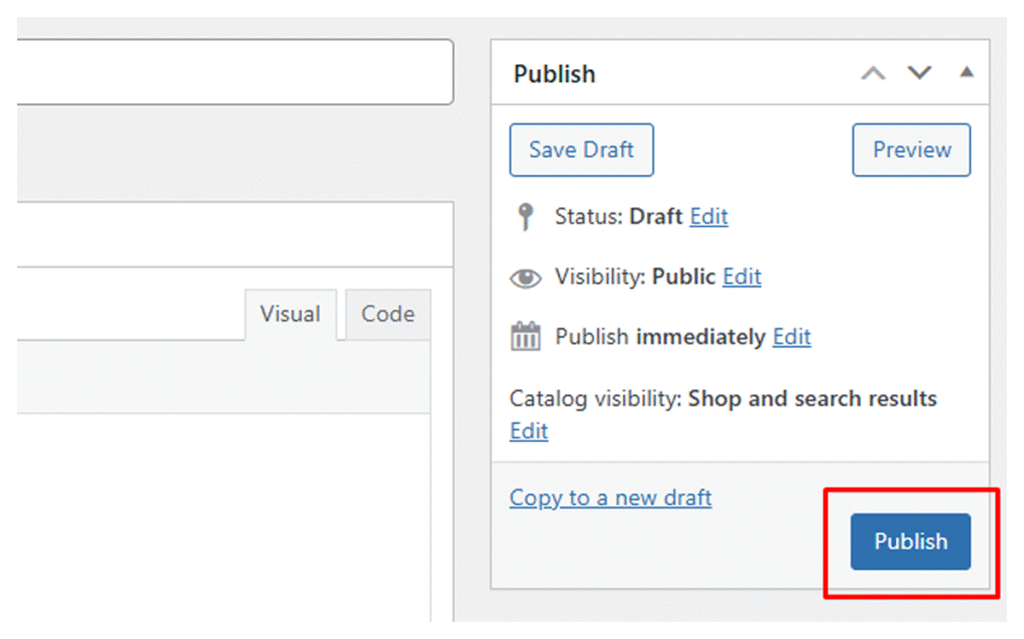
Task: Move the Publish panel down
Action: pyautogui.click(x=919, y=74)
